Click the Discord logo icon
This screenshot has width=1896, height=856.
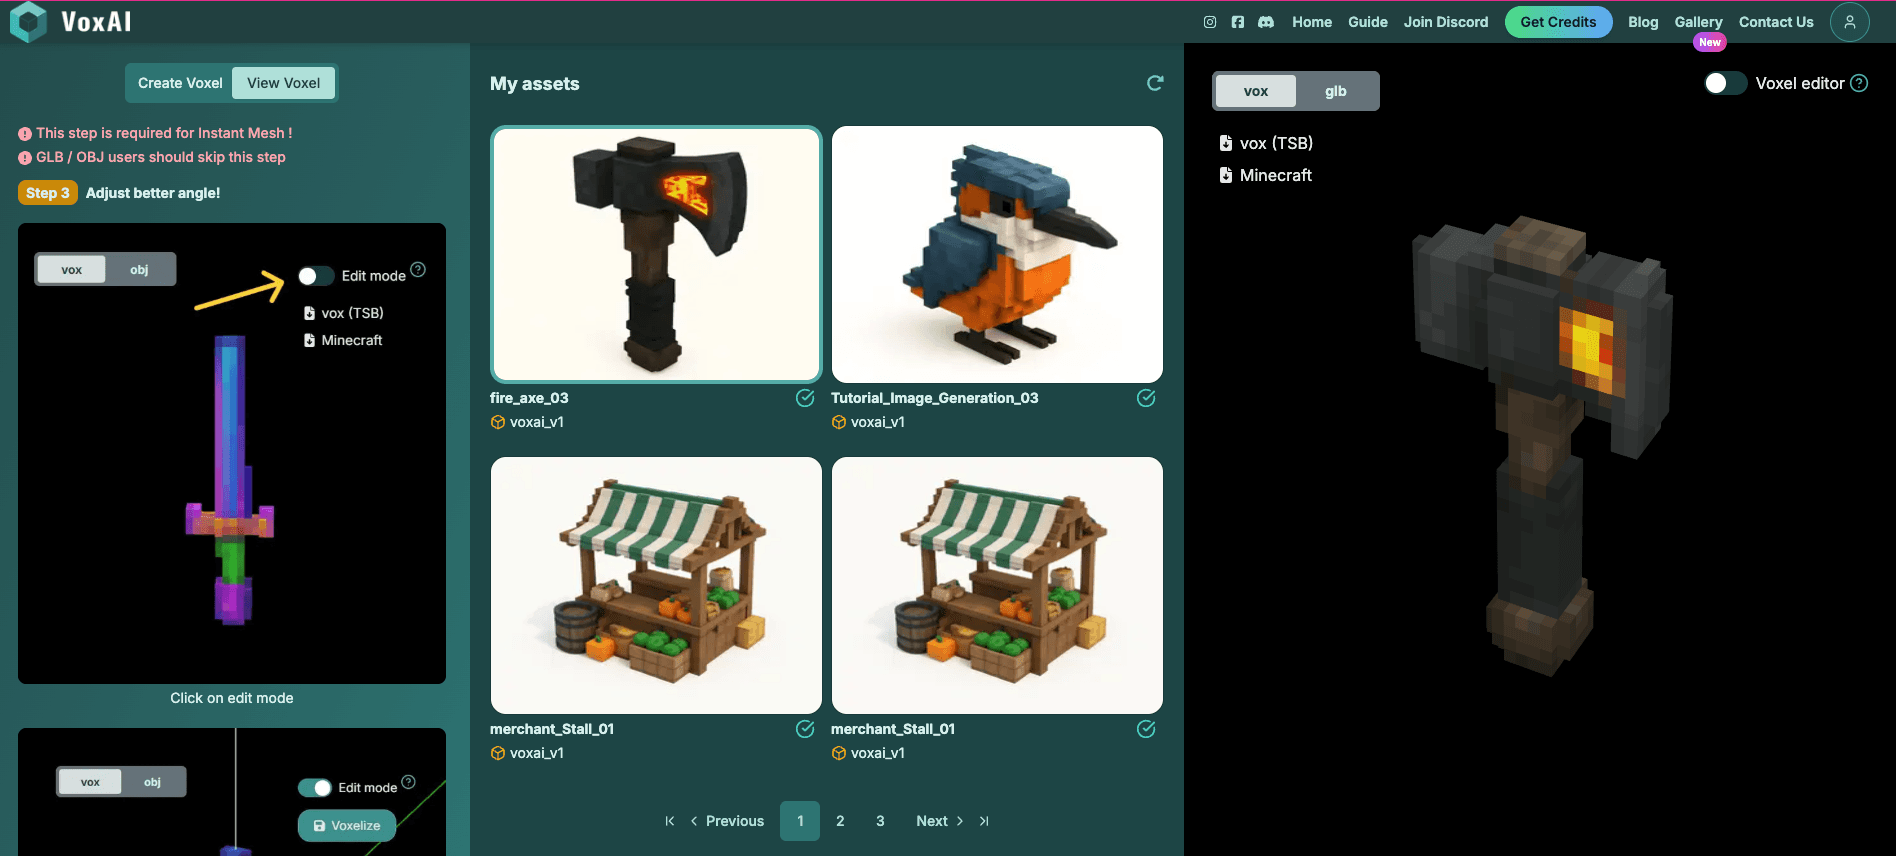[x=1266, y=22]
